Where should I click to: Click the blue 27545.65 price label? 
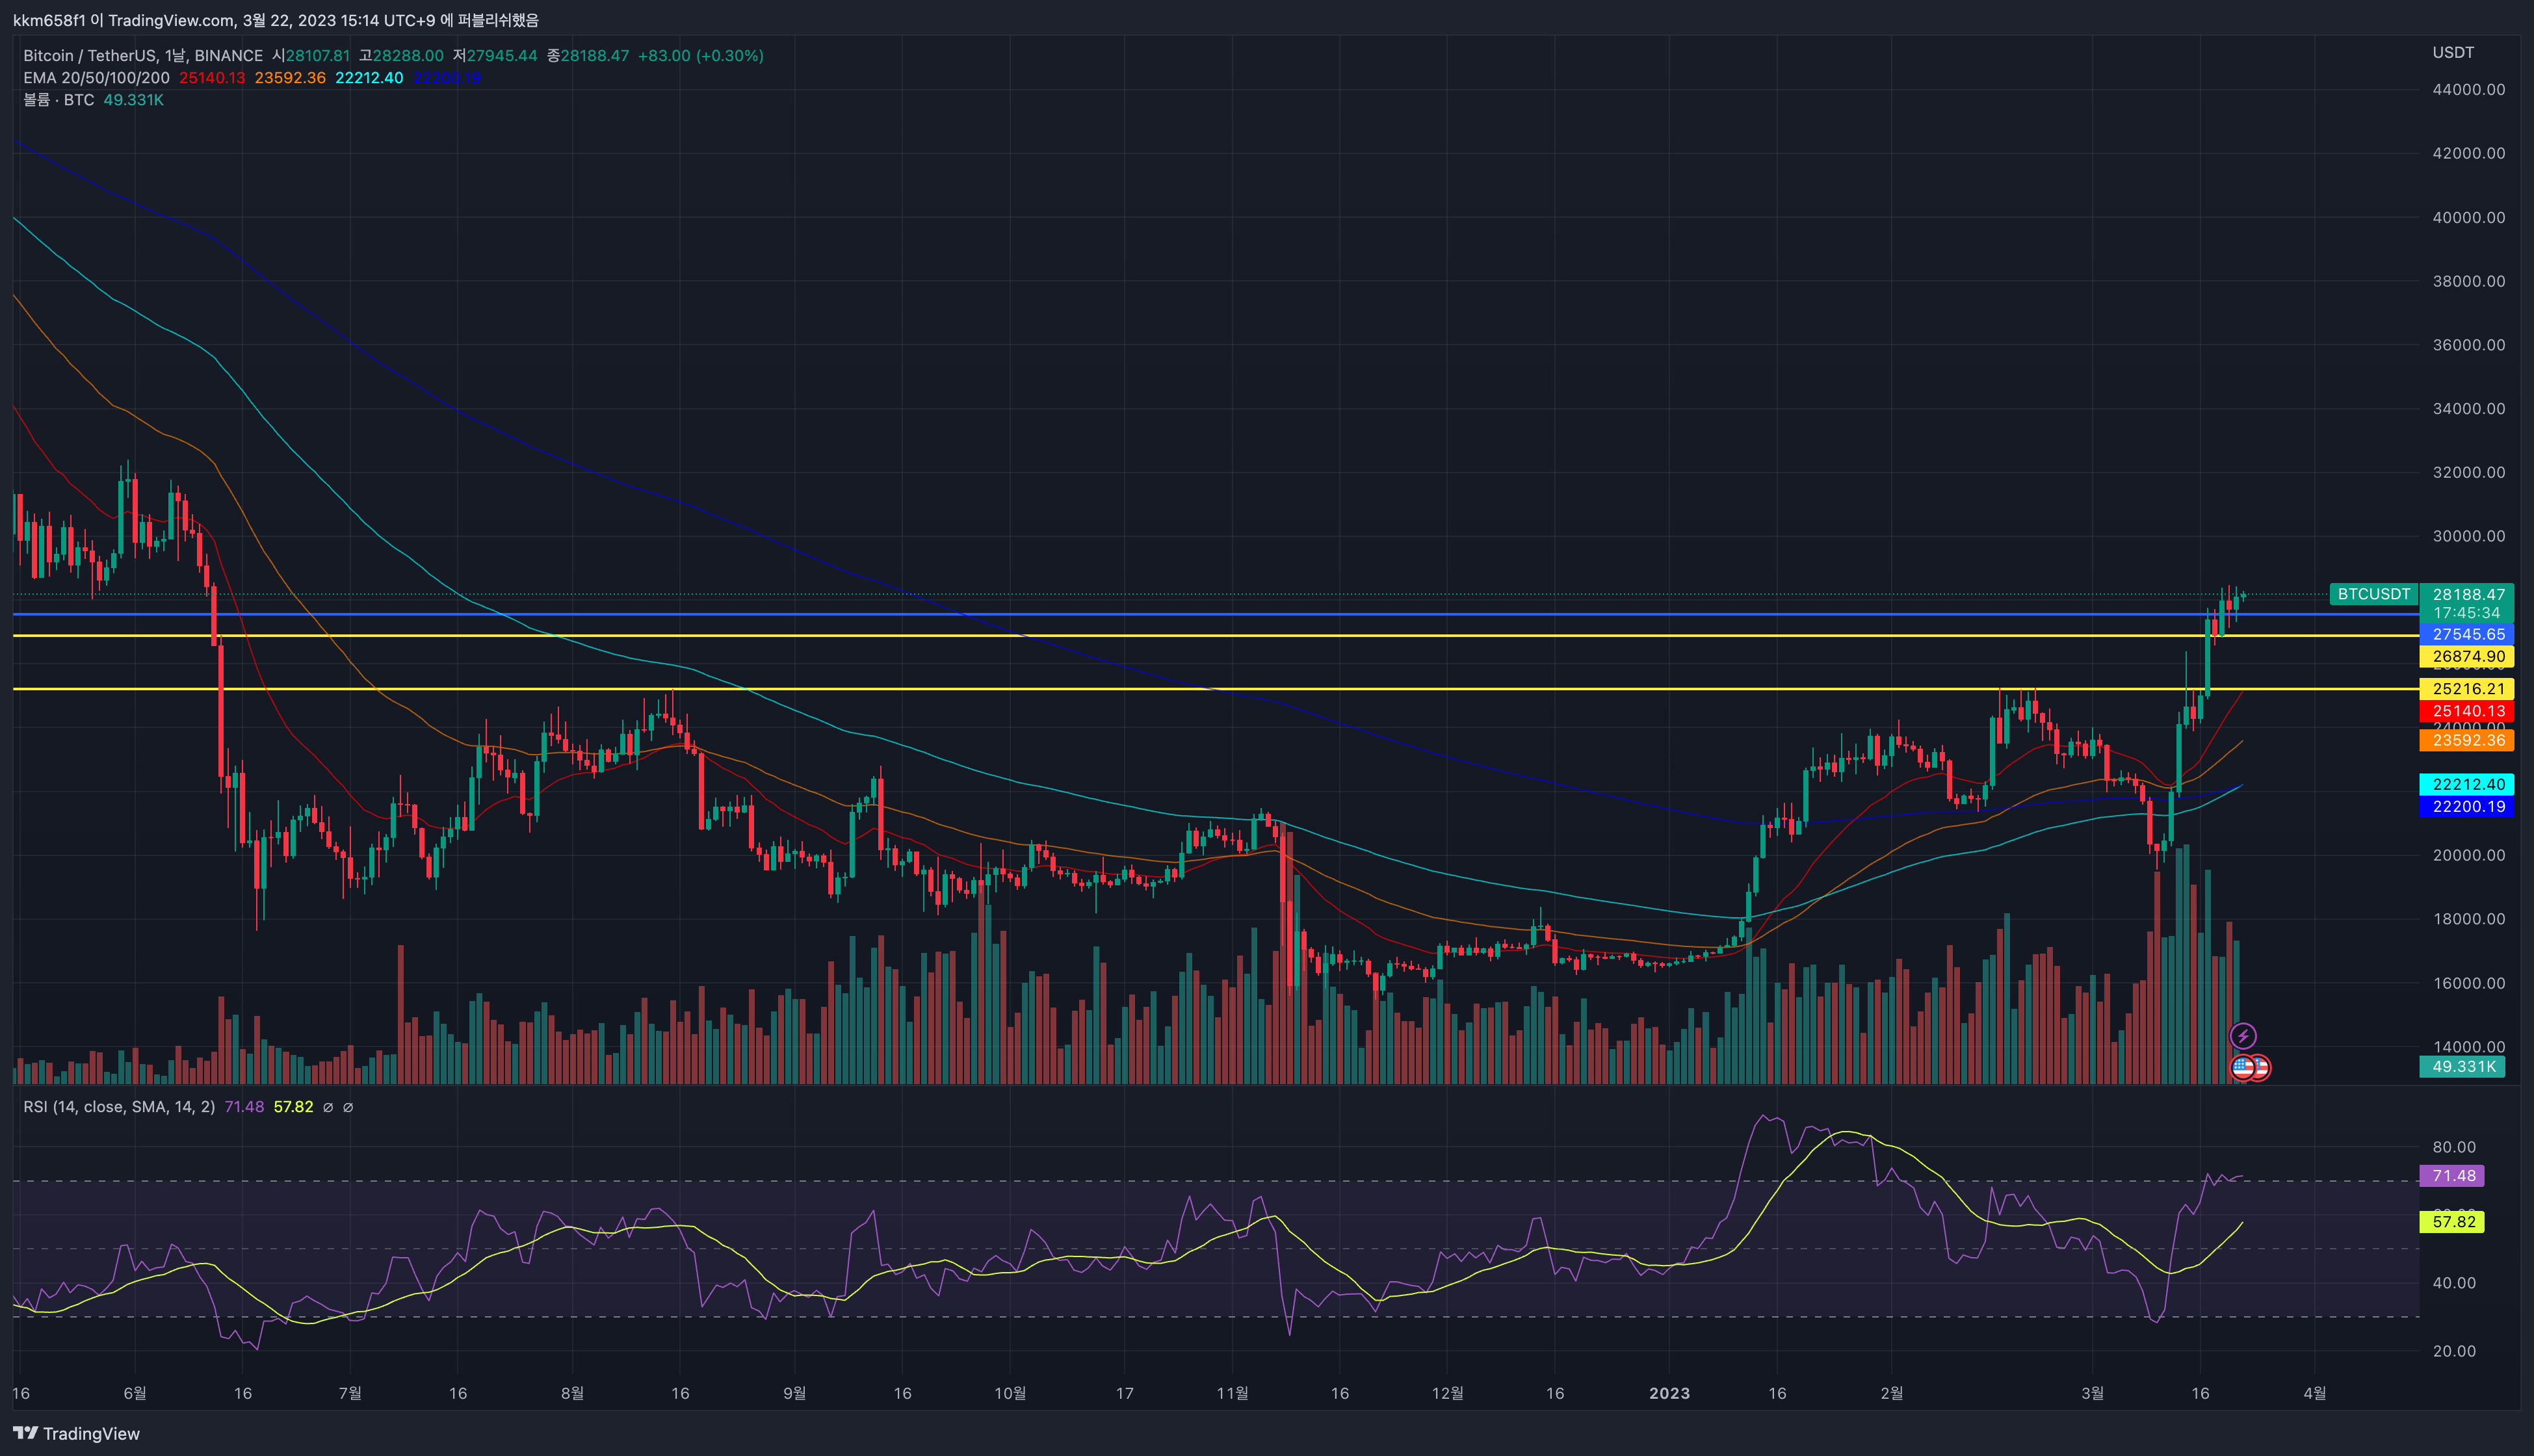[x=2468, y=634]
